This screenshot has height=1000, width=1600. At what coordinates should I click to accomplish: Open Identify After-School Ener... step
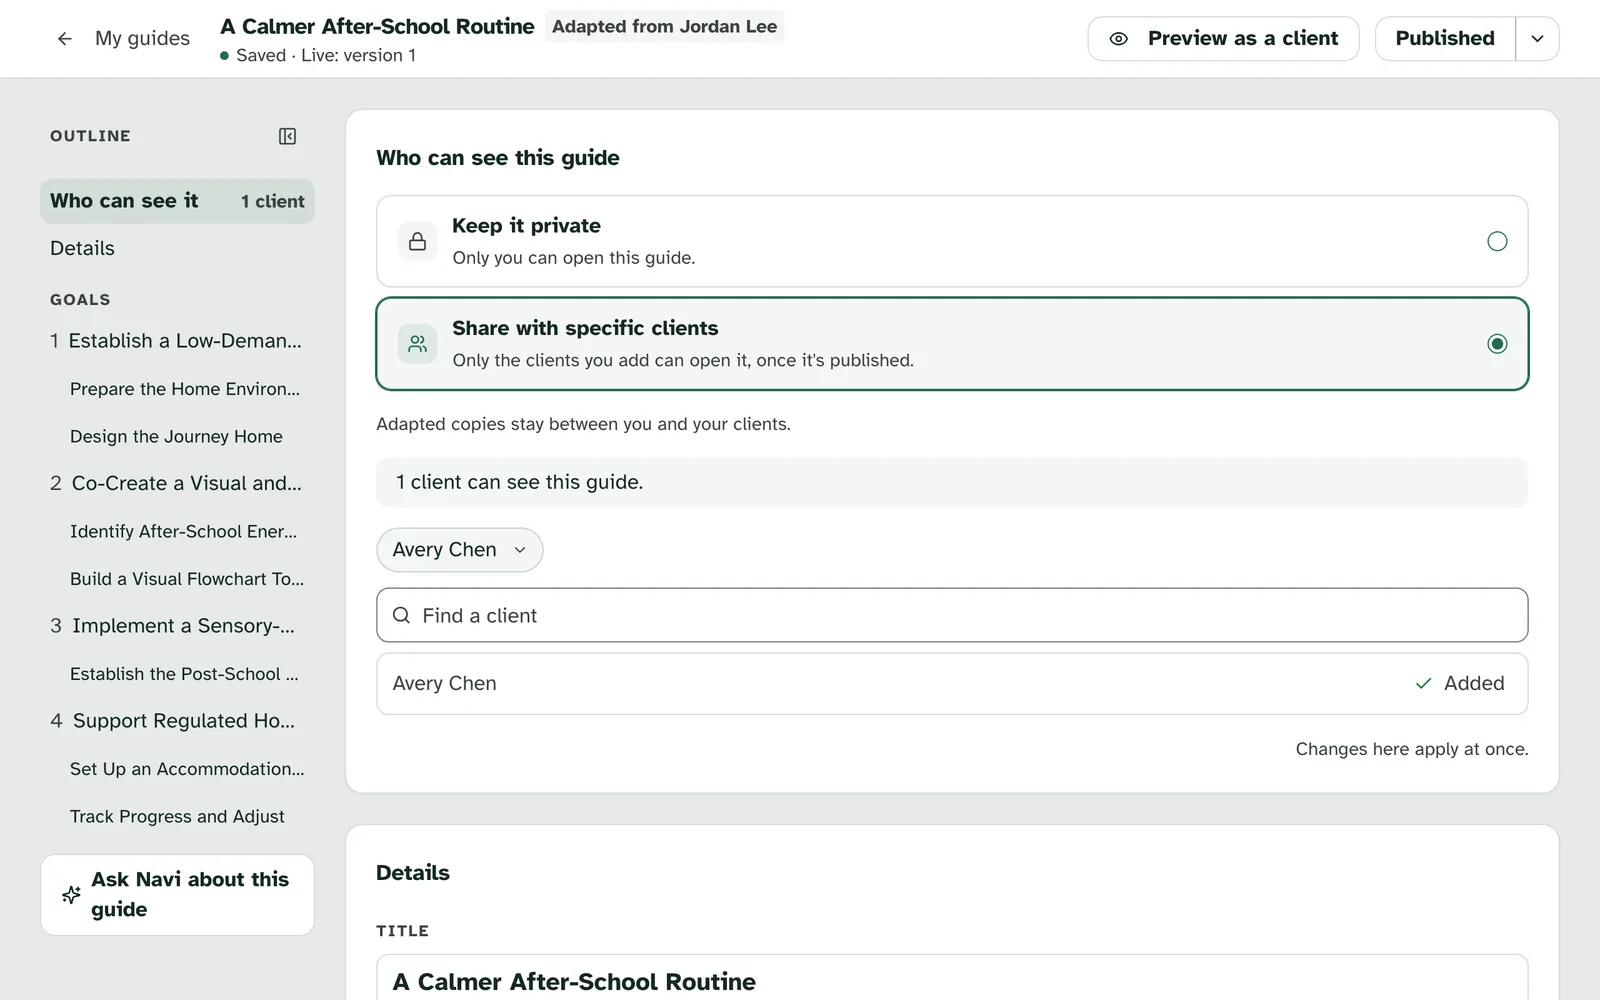click(183, 531)
